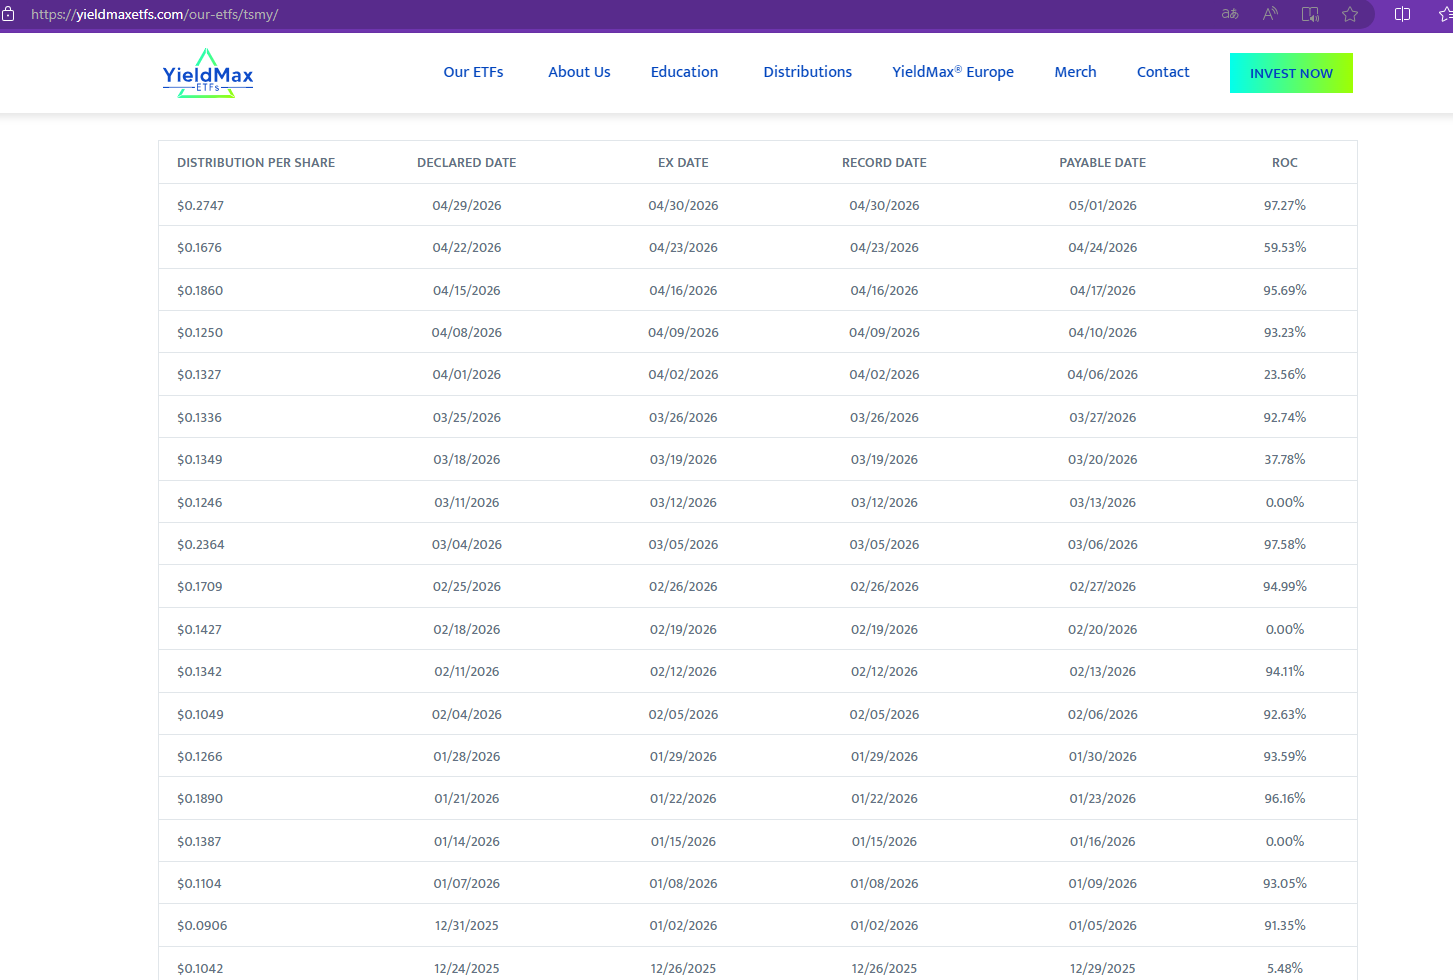Select the declared date 03/25/2026
The height and width of the screenshot is (980, 1453).
point(467,418)
